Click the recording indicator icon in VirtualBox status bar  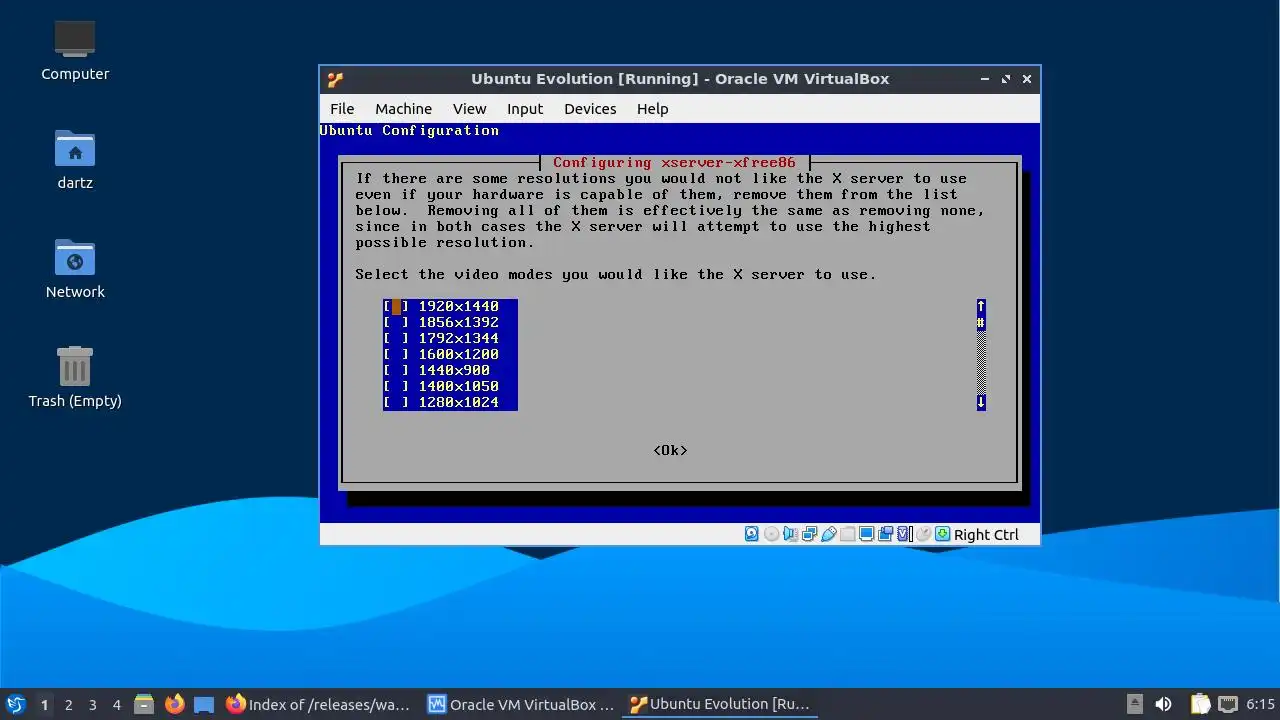(x=886, y=534)
